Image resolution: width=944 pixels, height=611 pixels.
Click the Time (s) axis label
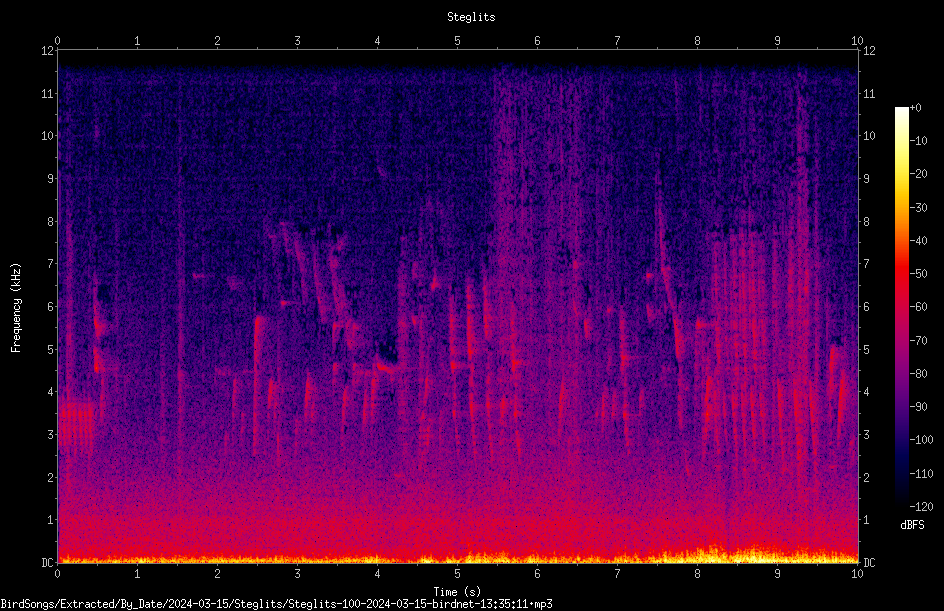pos(457,592)
